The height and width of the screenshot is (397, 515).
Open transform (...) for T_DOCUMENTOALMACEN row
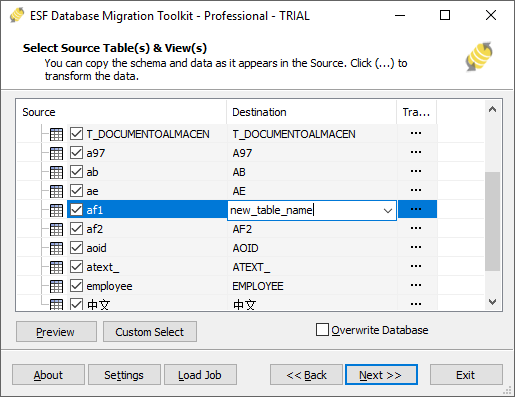416,133
